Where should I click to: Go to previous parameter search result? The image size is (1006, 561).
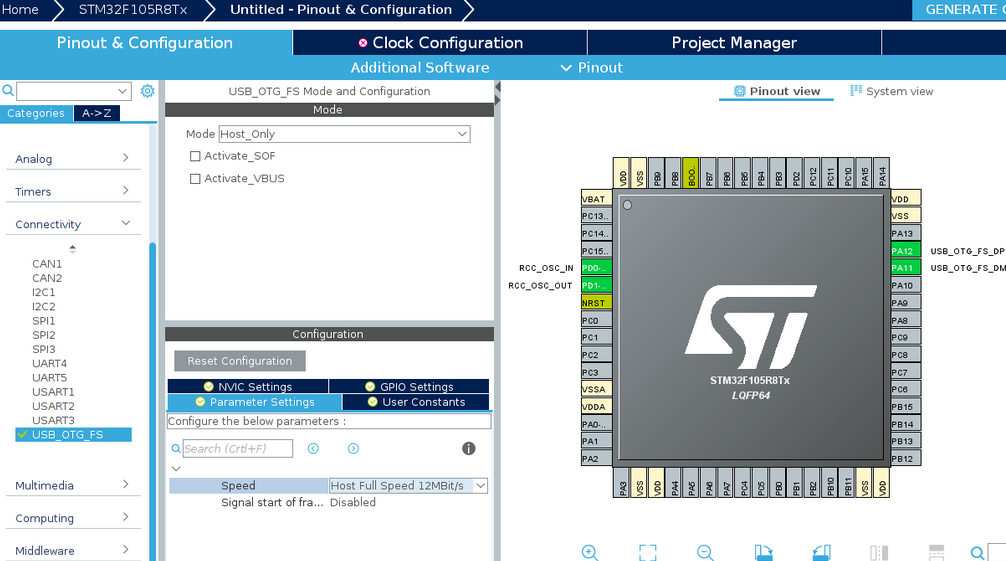click(x=313, y=449)
